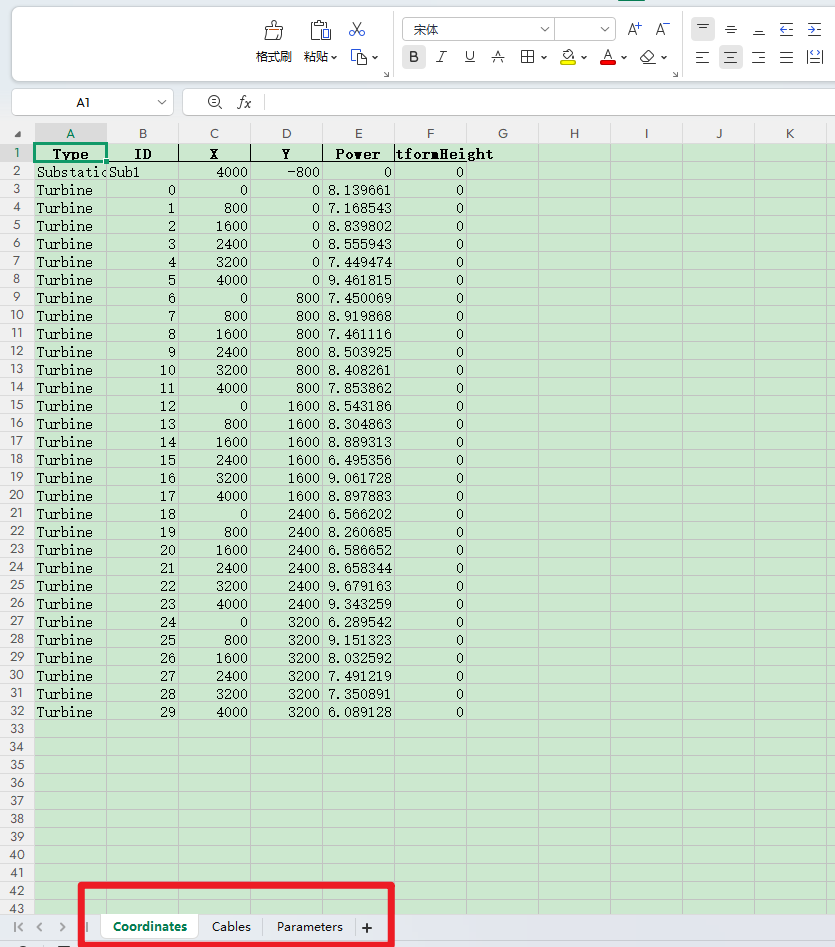The width and height of the screenshot is (835, 947).
Task: Expand the Name Box dropdown arrow
Action: (163, 102)
